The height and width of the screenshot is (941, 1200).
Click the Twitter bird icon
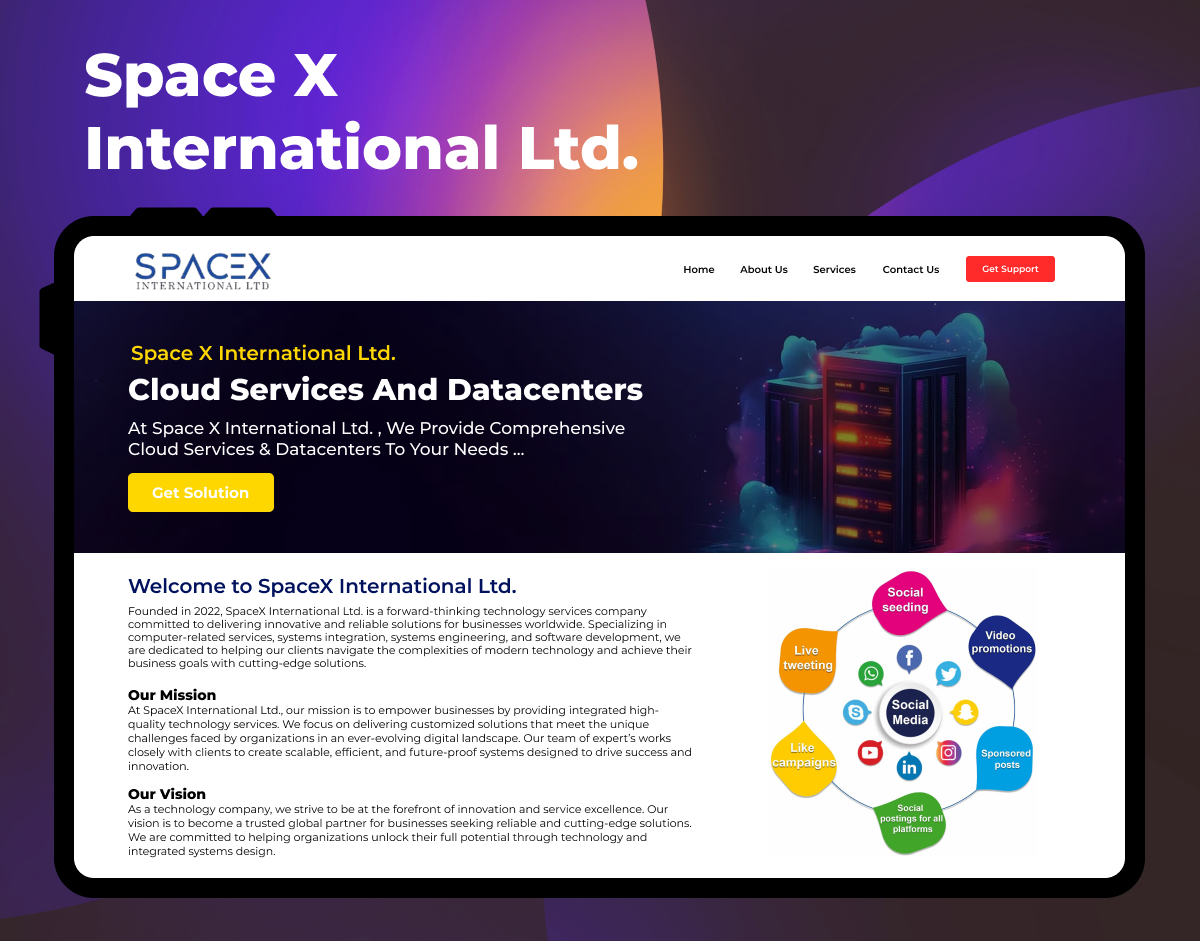tap(948, 674)
